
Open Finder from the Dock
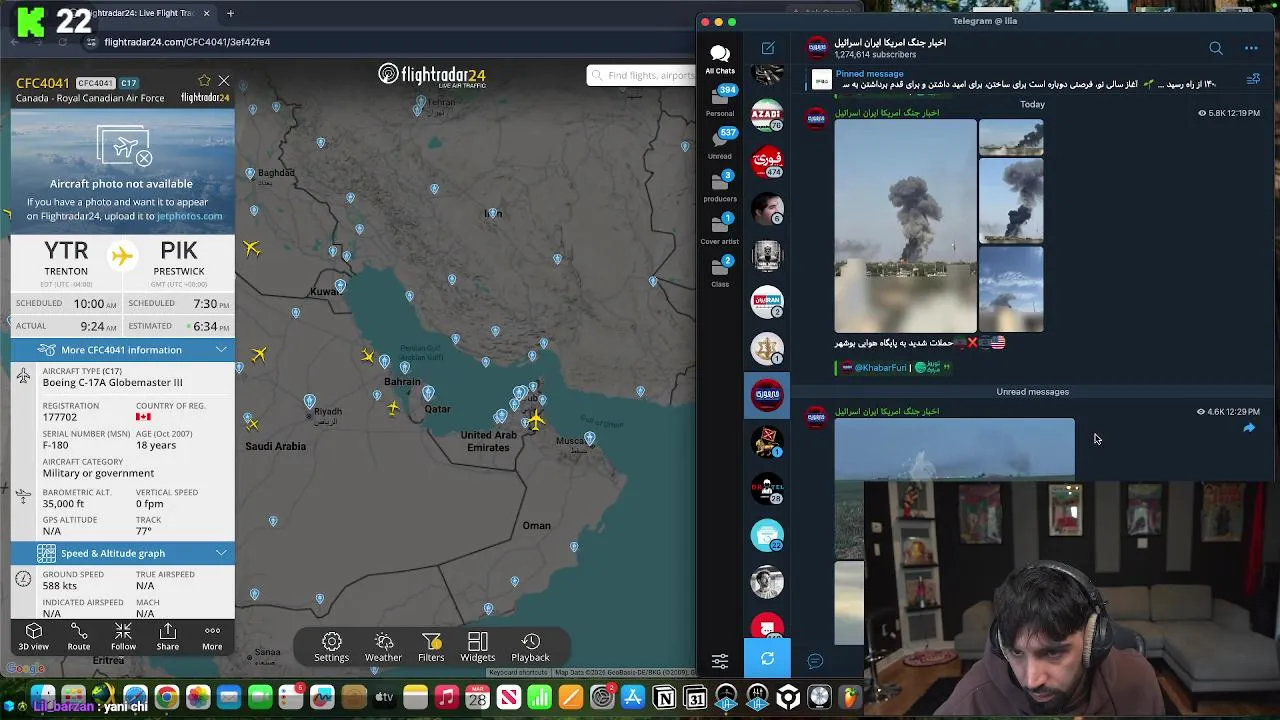[42, 696]
